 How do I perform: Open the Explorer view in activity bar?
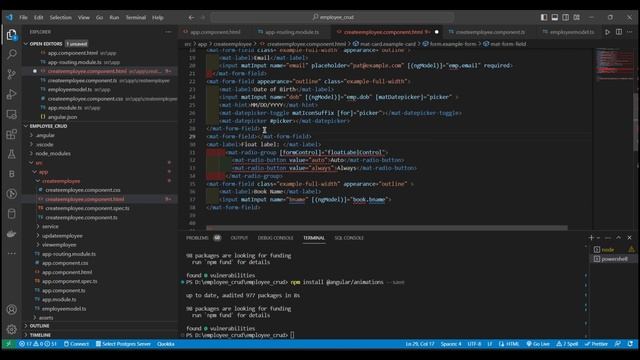pos(11,35)
